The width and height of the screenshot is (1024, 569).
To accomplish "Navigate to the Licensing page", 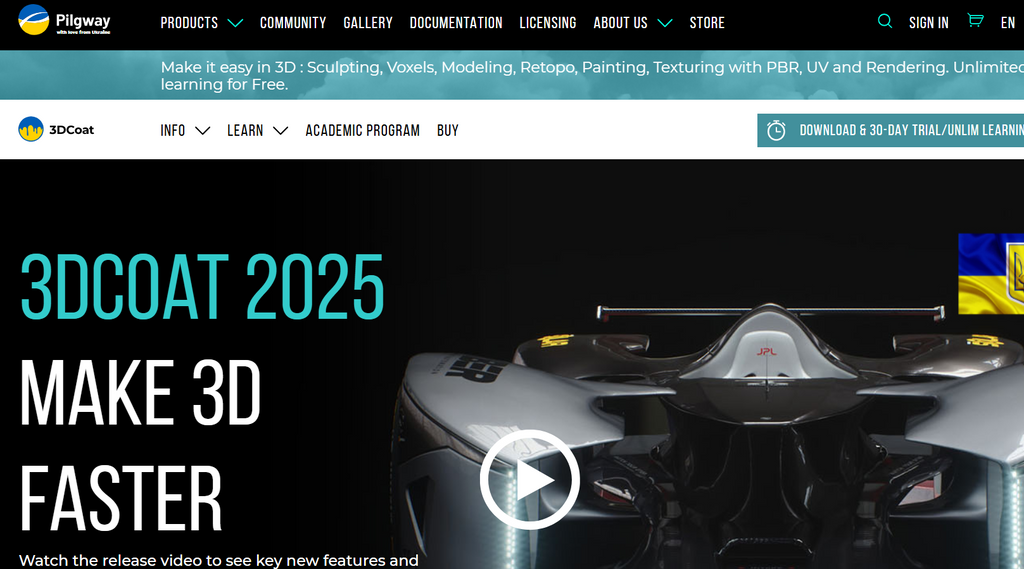I will (x=548, y=22).
